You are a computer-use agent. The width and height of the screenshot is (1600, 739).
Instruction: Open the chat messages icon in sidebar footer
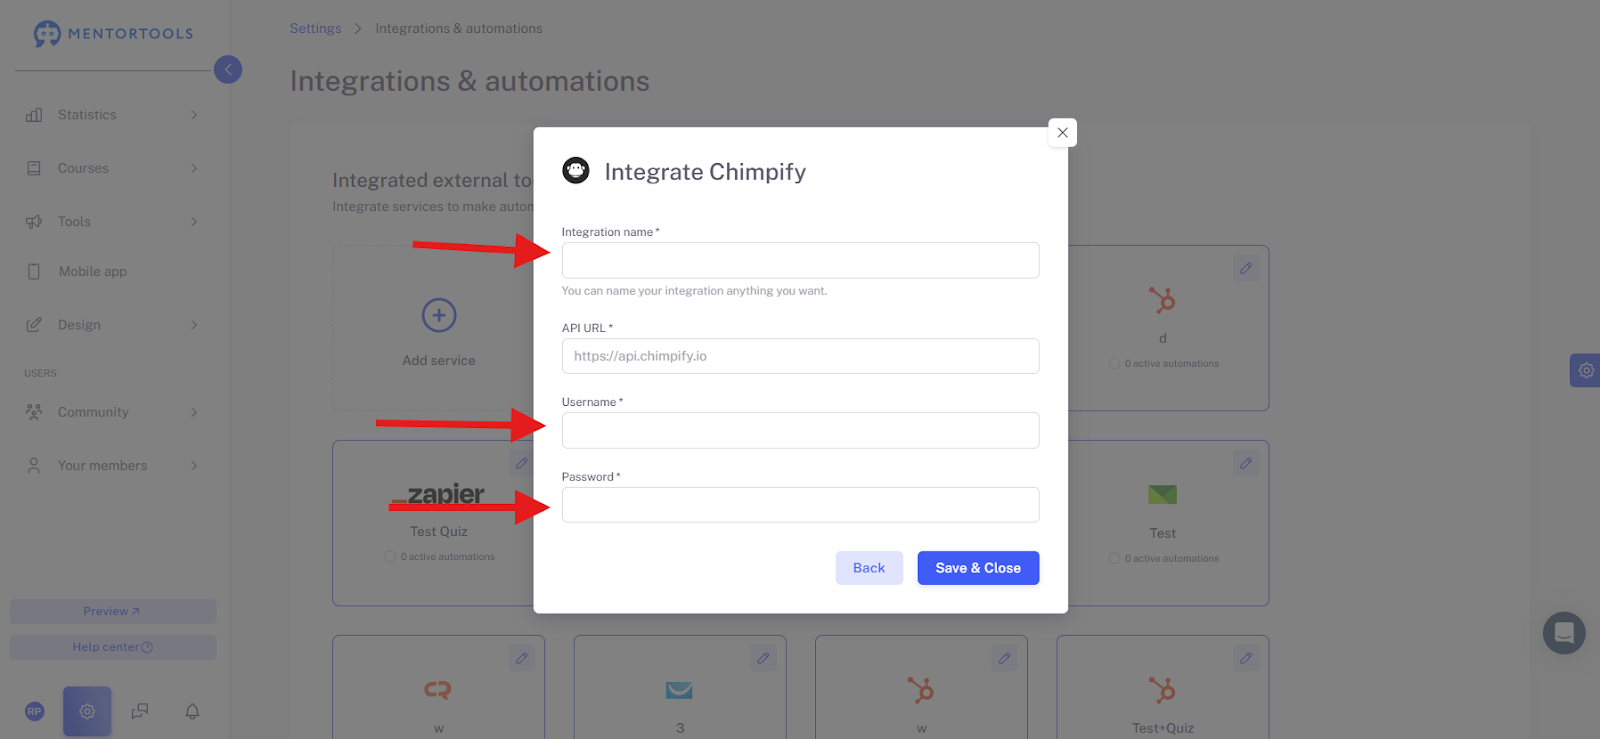coord(140,711)
